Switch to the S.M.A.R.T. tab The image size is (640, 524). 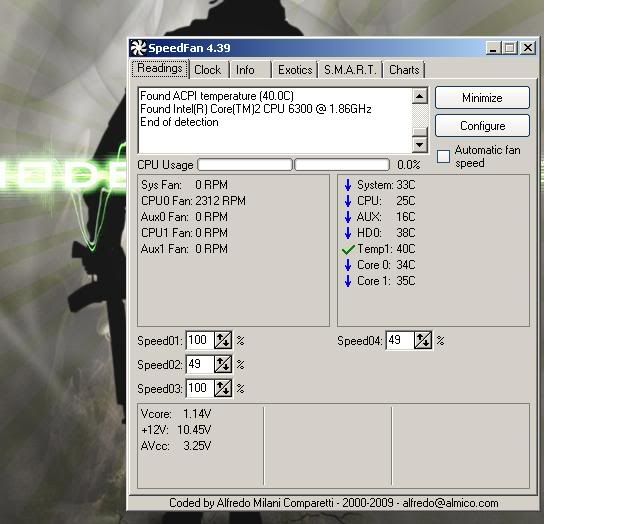350,70
